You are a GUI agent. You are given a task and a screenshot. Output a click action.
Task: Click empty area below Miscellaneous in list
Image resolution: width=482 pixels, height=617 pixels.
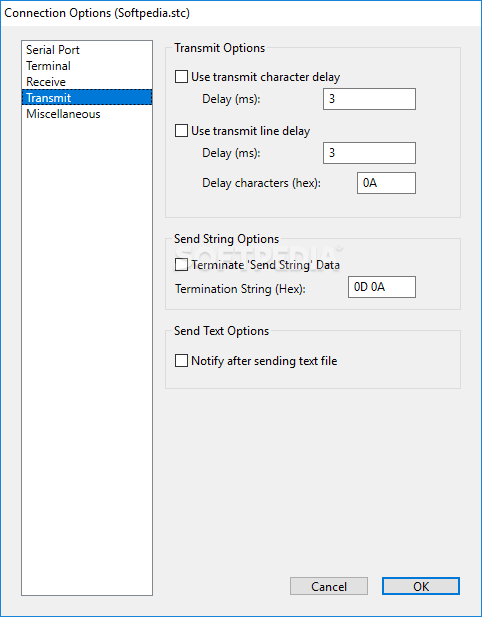[87, 354]
